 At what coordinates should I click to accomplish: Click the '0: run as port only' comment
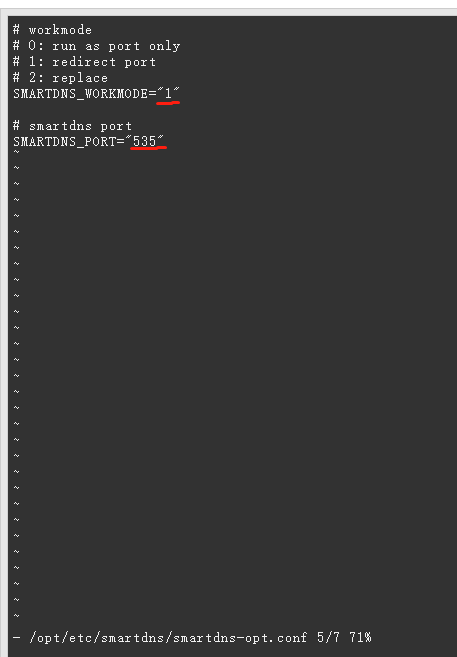[x=104, y=46]
